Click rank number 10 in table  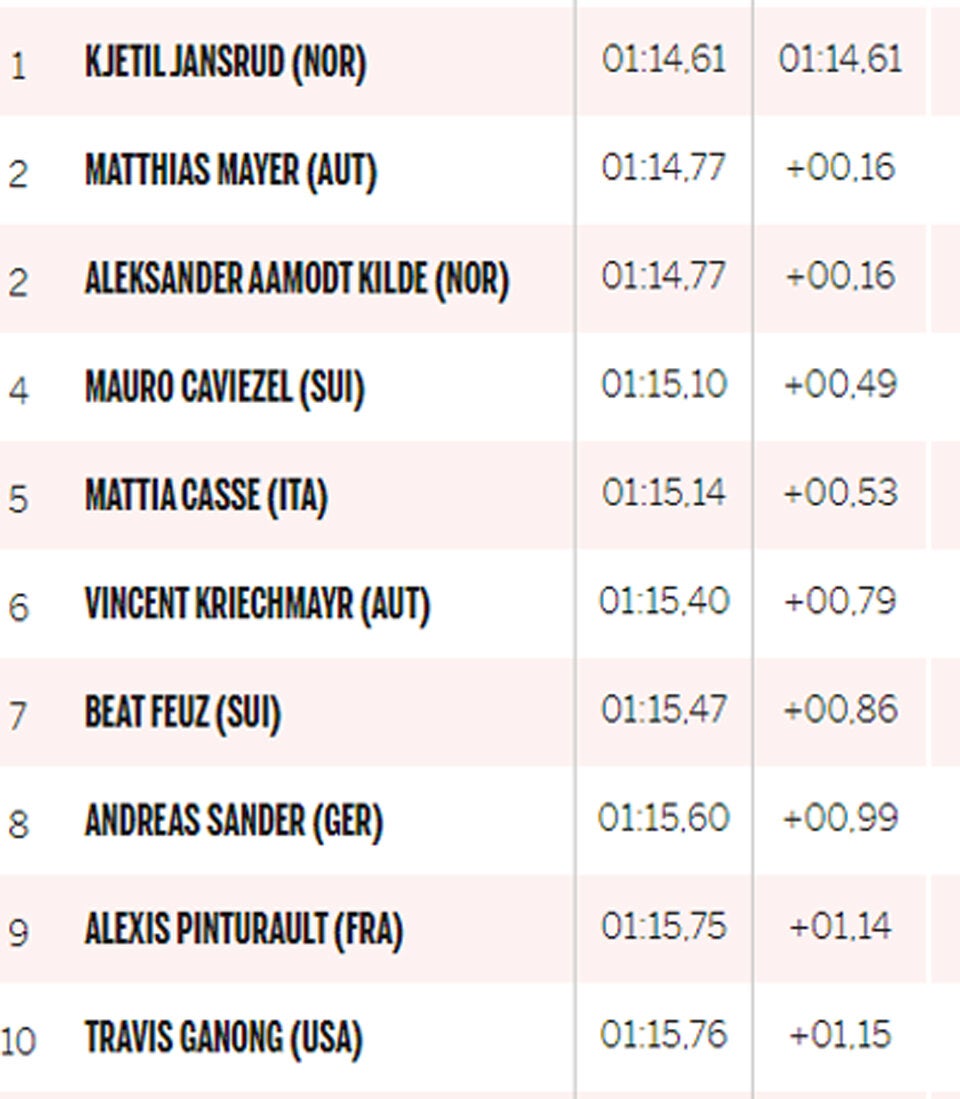[18, 1041]
